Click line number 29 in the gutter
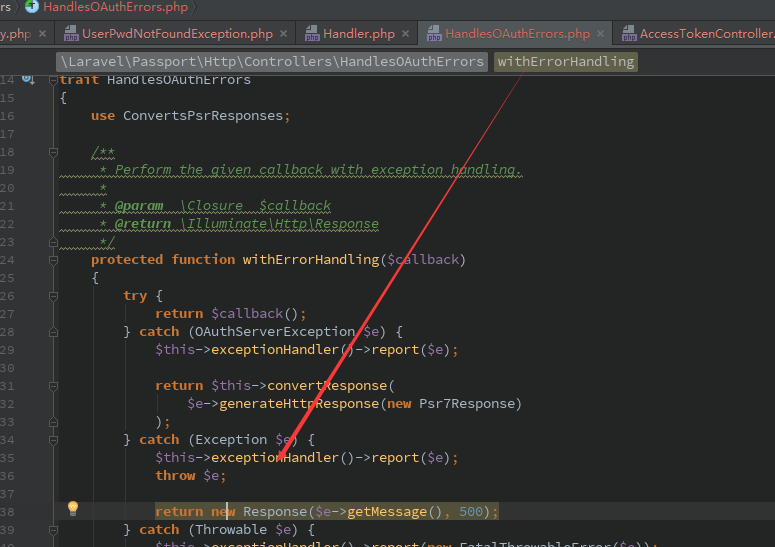 tap(7, 350)
